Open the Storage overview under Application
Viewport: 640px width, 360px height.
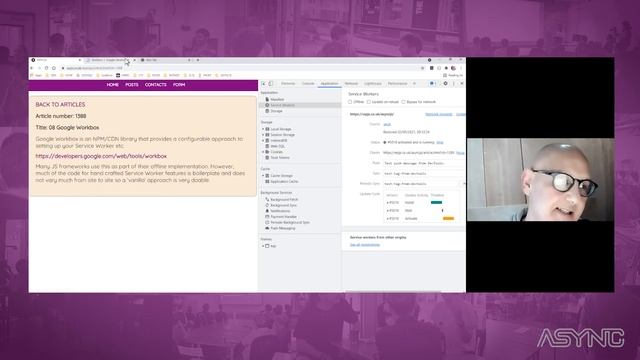[x=276, y=111]
